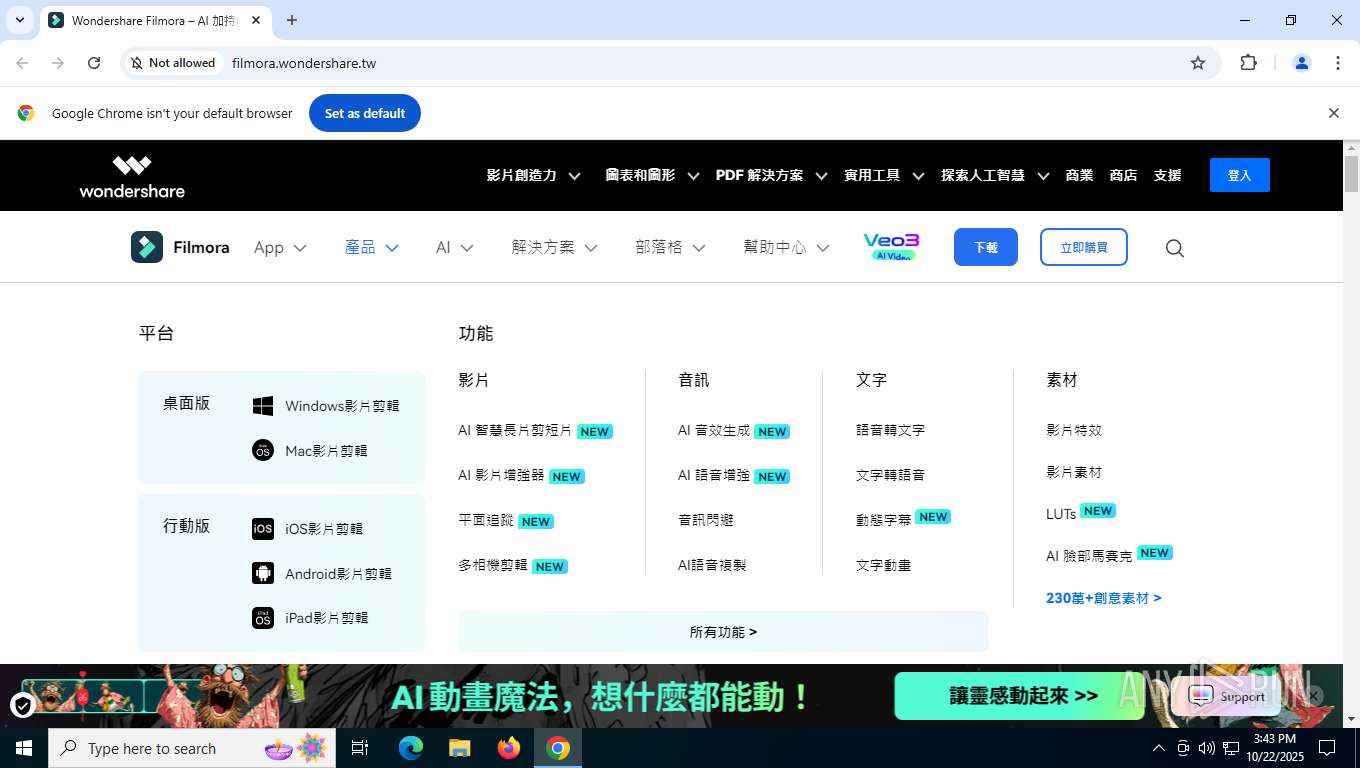Viewport: 1360px width, 768px height.
Task: Open AI 音效生成 link
Action: pyautogui.click(x=714, y=431)
